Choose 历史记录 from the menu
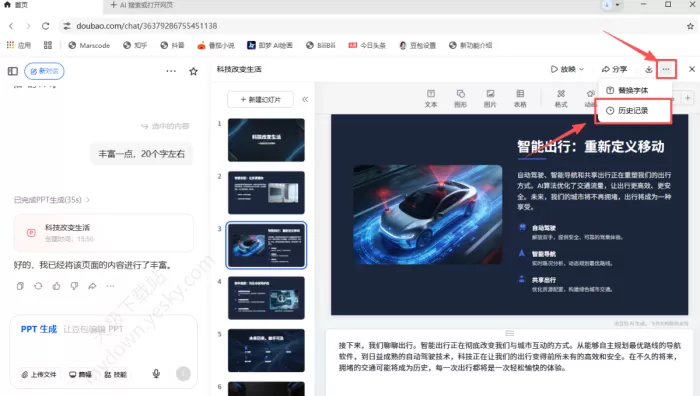 coord(633,111)
